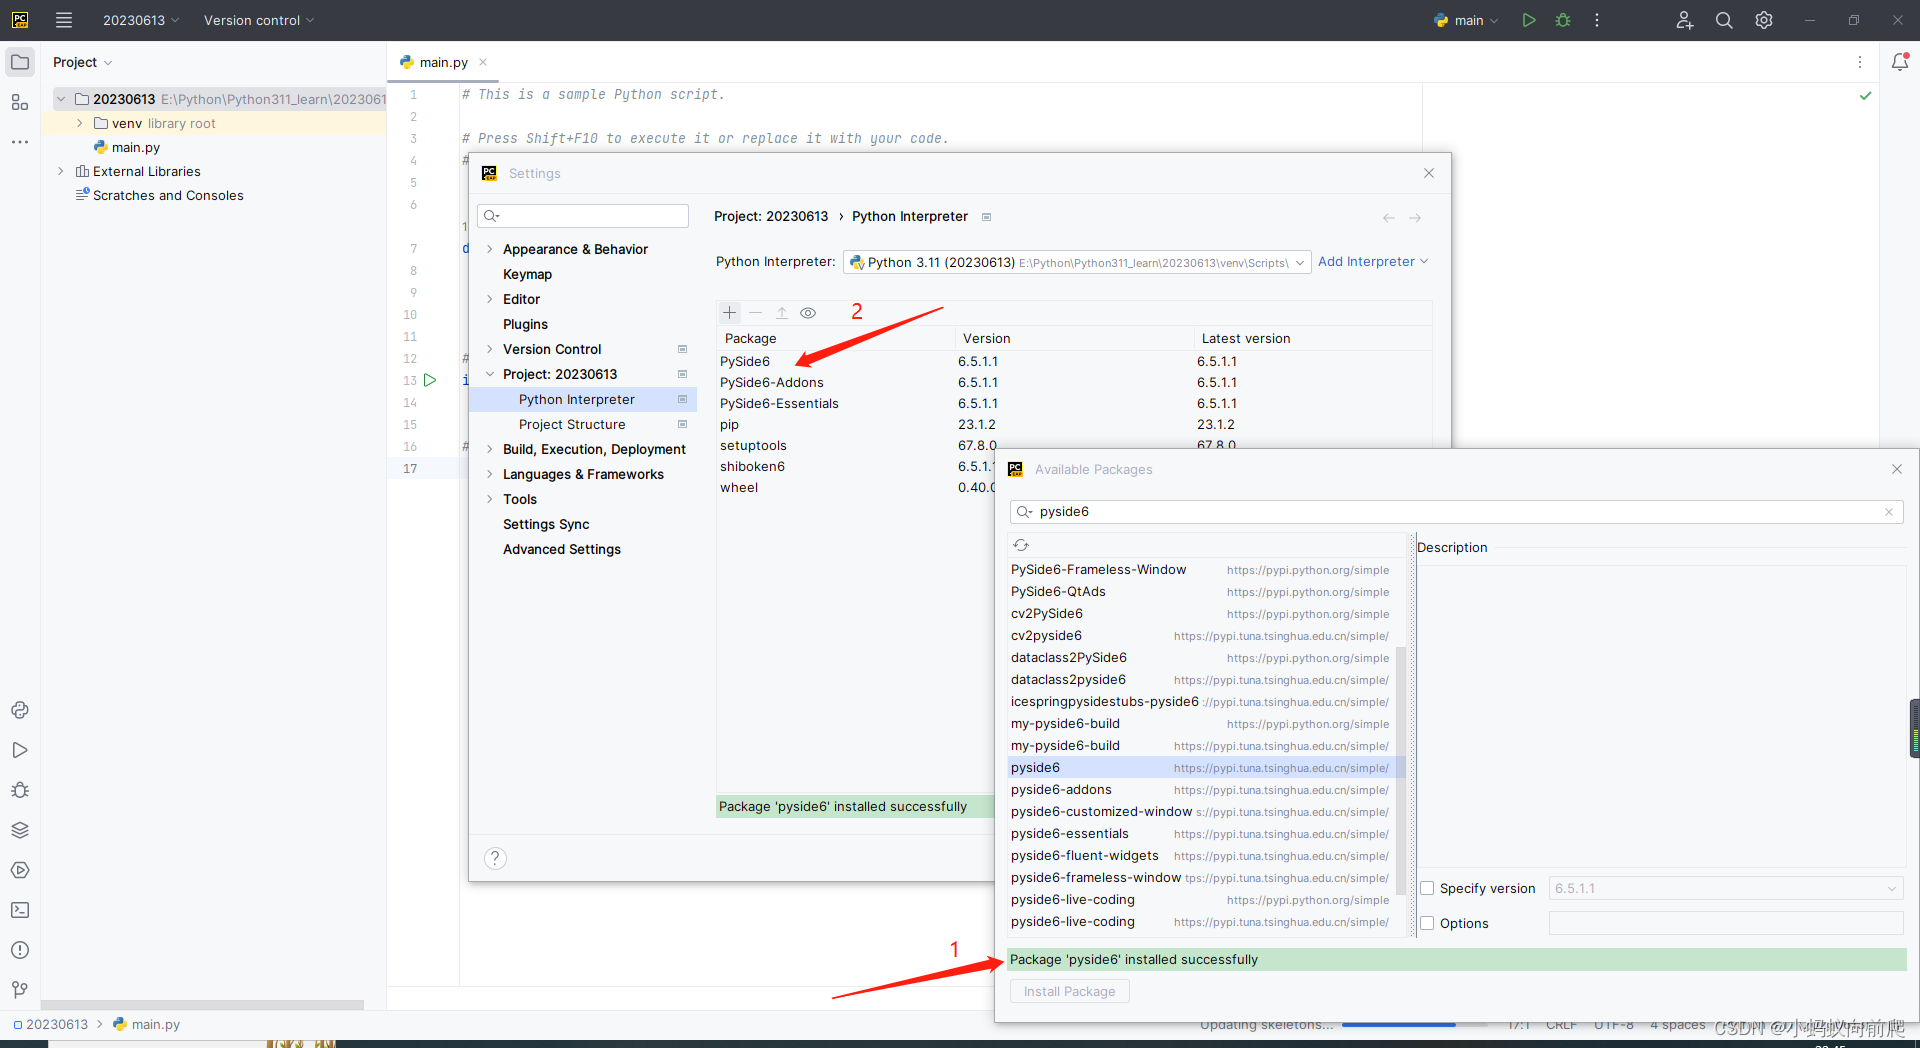This screenshot has height=1048, width=1920.
Task: Expand External Libraries node
Action: (x=60, y=171)
